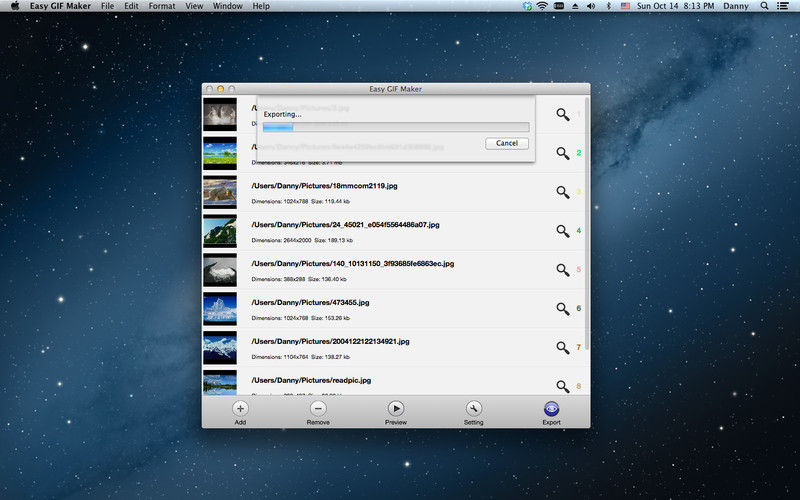Click Dimensions 2644x2000 text
800x500 pixels.
point(281,240)
